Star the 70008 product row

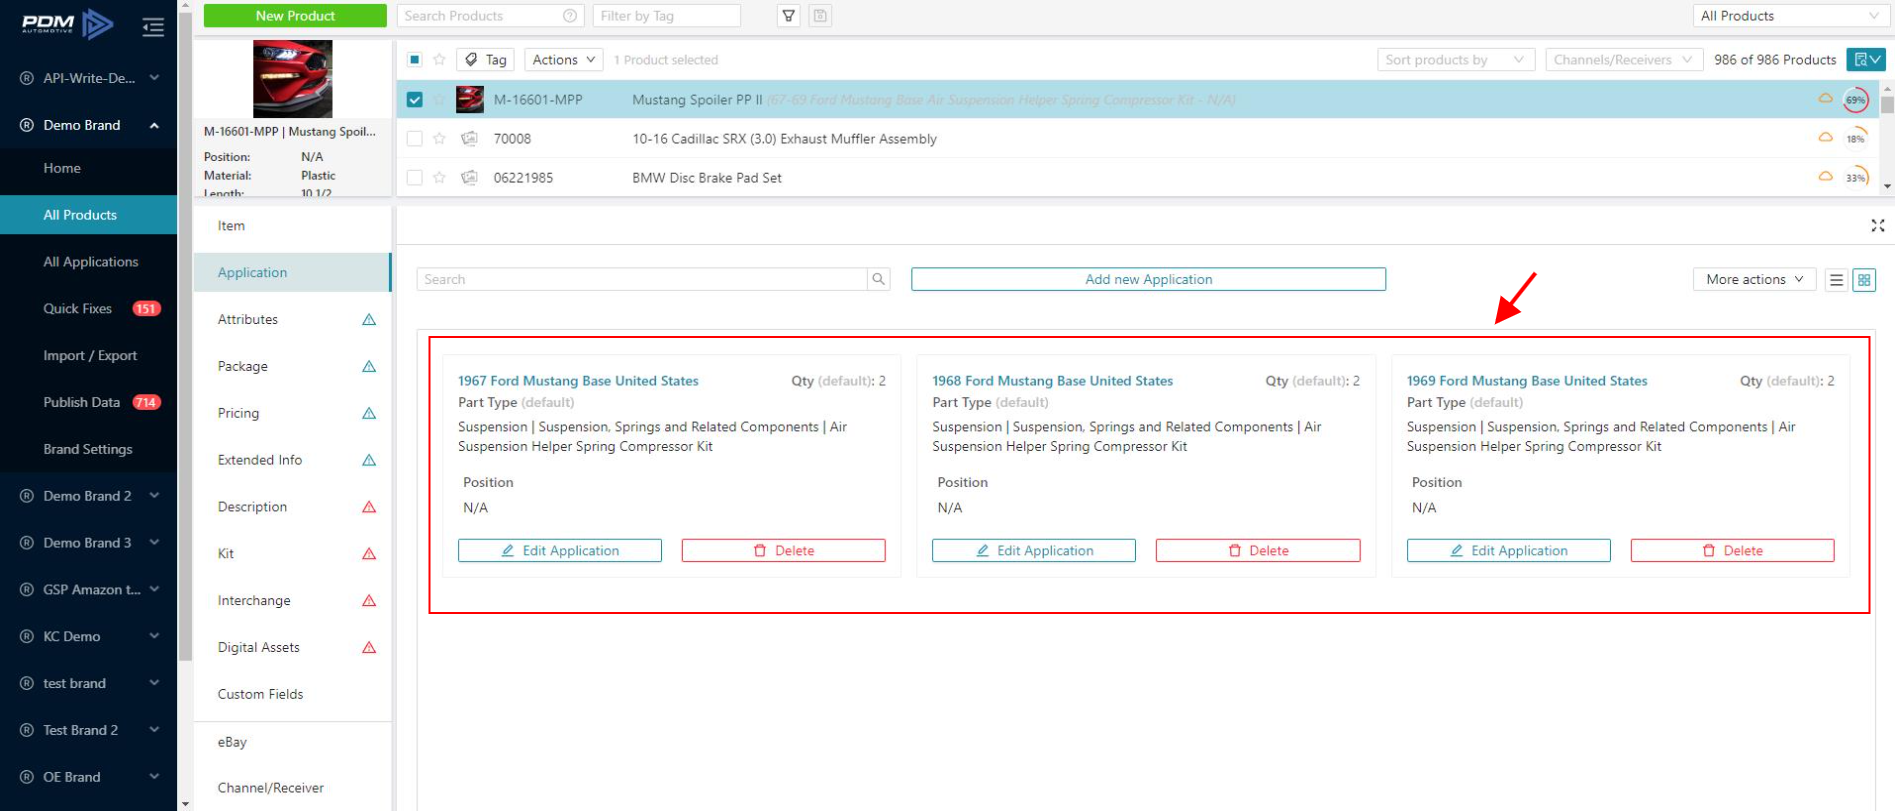(439, 139)
